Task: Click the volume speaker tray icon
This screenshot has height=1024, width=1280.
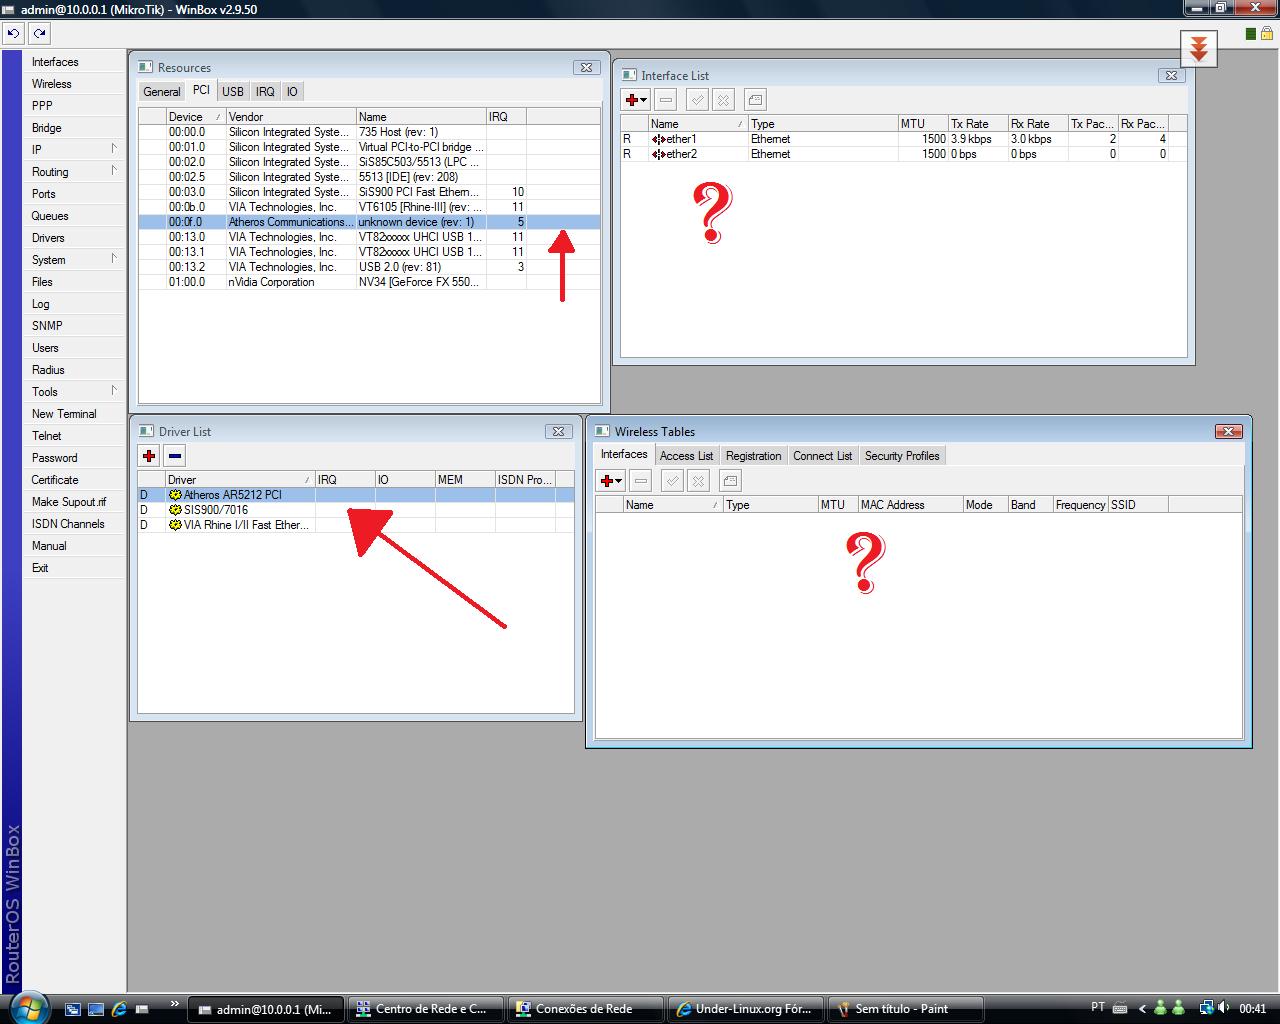Action: [x=1226, y=1008]
